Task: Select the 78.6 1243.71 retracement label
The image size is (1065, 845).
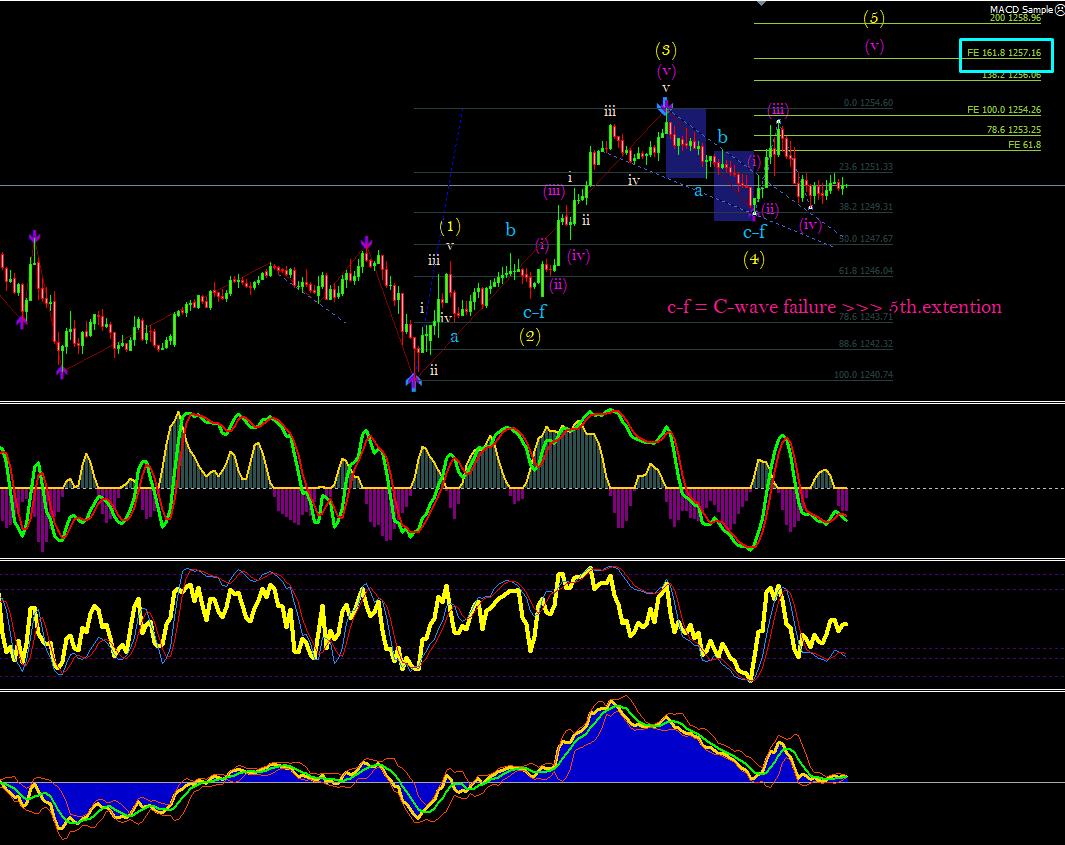Action: 865,317
